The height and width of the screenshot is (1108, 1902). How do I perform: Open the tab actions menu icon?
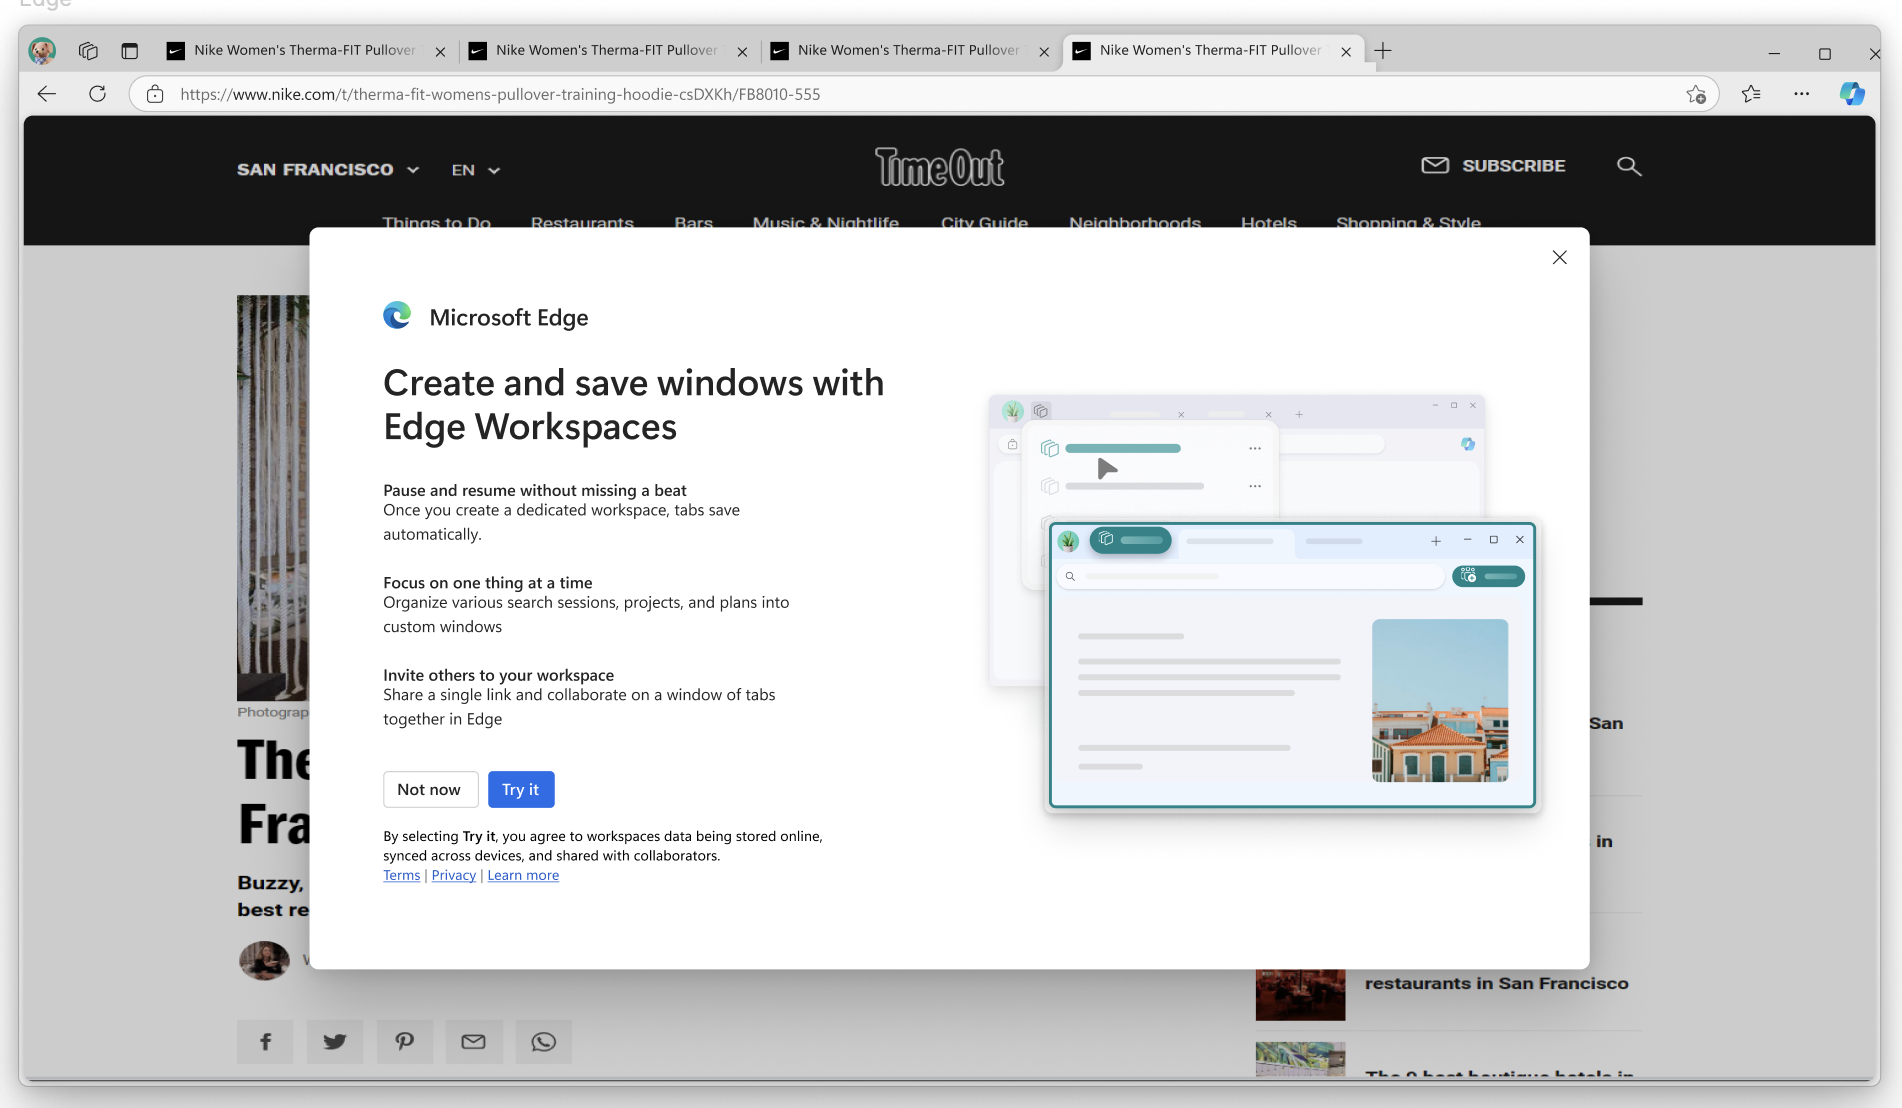(x=130, y=51)
